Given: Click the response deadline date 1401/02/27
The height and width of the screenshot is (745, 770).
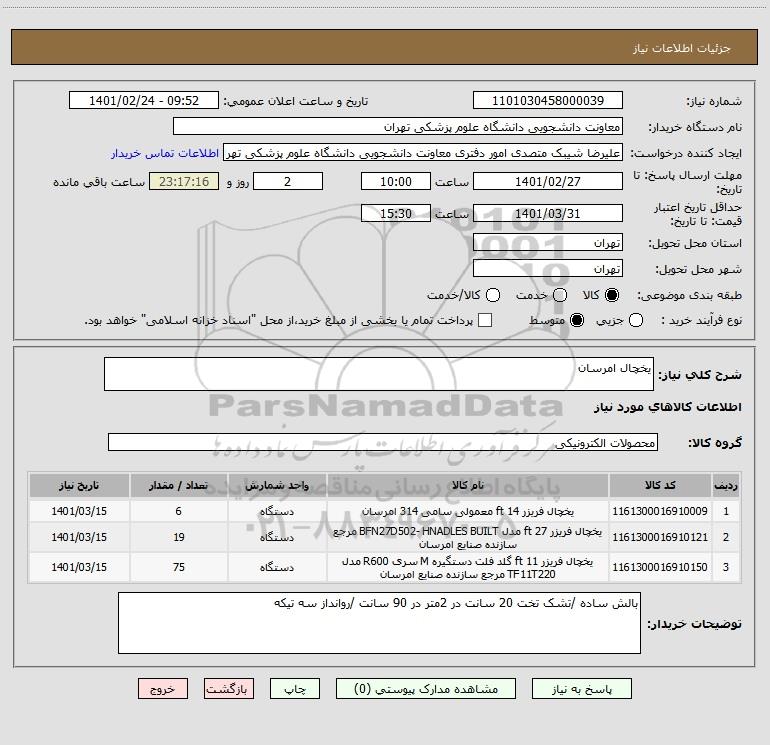Looking at the screenshot, I should pos(548,181).
